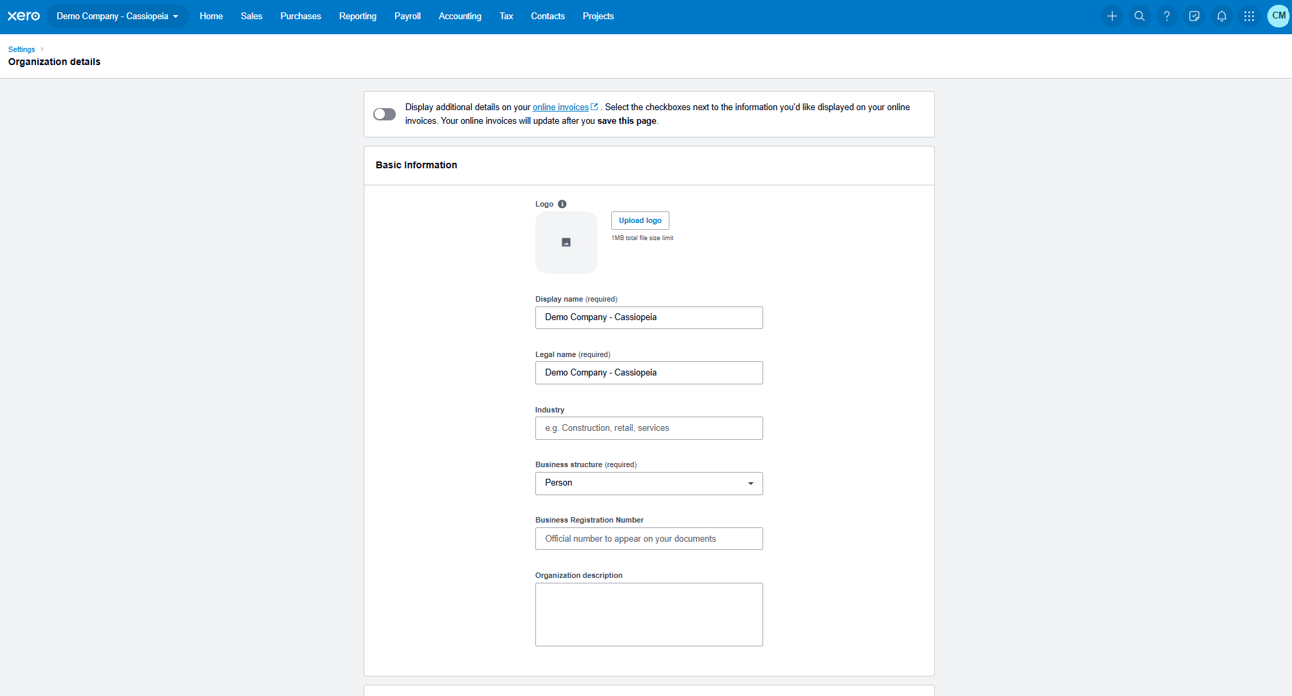Viewport: 1292px width, 696px height.
Task: Open the create new plus icon
Action: point(1112,16)
